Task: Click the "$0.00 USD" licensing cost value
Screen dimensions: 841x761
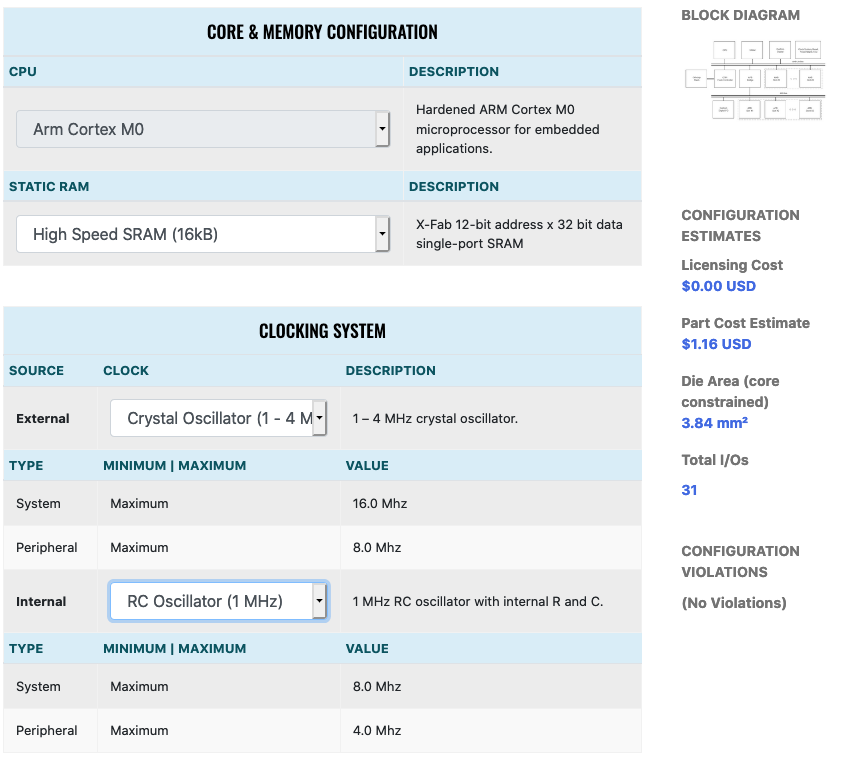Action: click(x=718, y=286)
